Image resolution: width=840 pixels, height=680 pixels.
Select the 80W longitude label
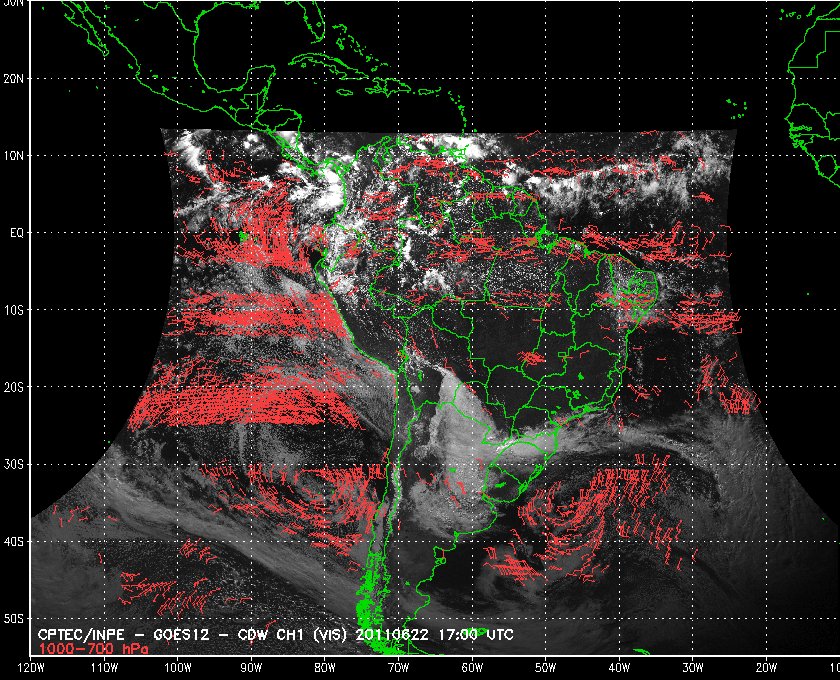(325, 668)
